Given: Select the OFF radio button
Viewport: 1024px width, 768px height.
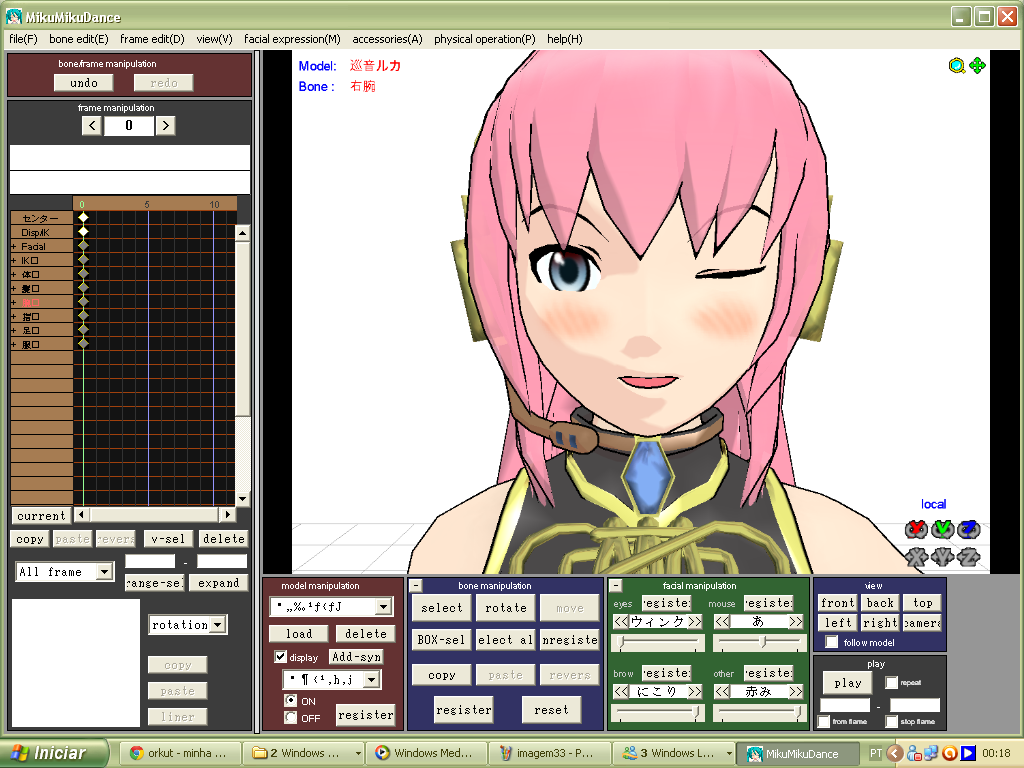Looking at the screenshot, I should point(291,717).
